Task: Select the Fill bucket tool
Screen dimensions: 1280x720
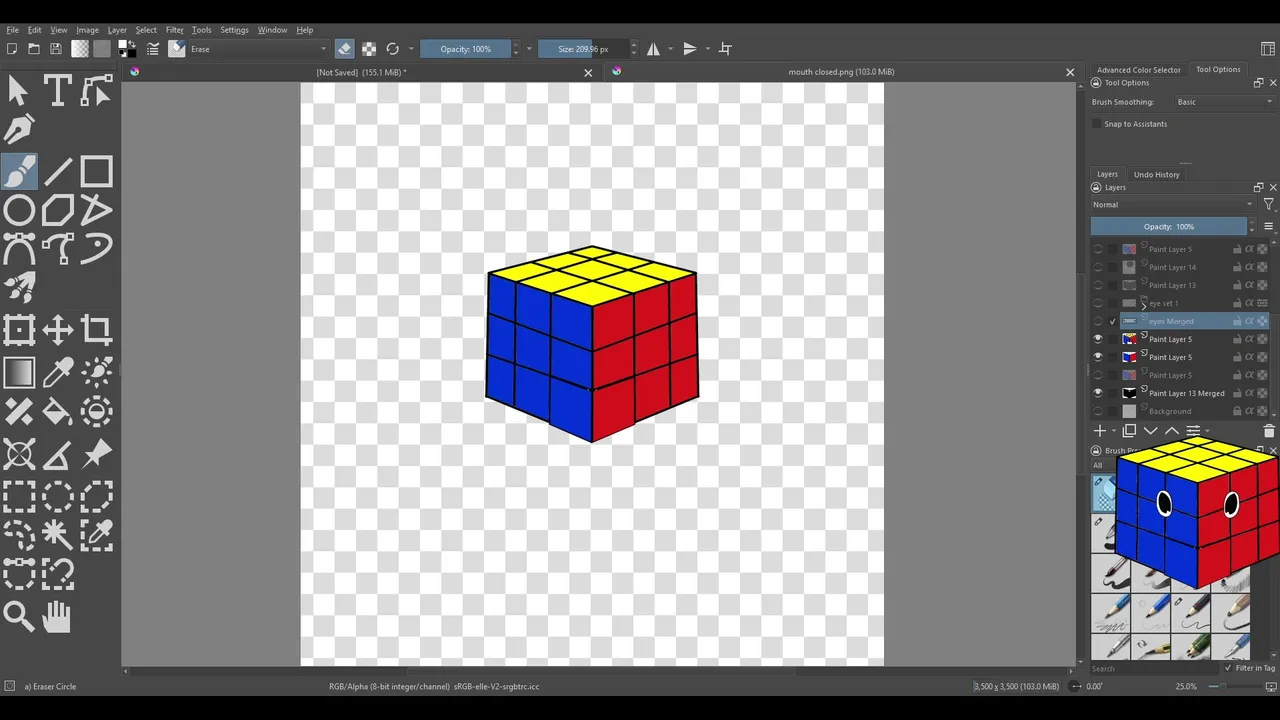Action: pyautogui.click(x=57, y=411)
